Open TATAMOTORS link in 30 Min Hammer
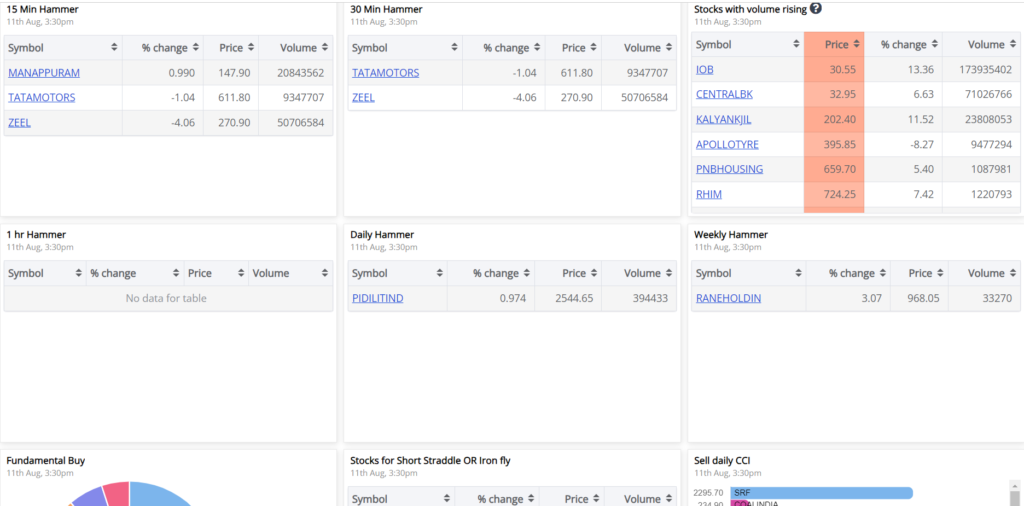Screen dimensions: 1024x506 tap(385, 72)
